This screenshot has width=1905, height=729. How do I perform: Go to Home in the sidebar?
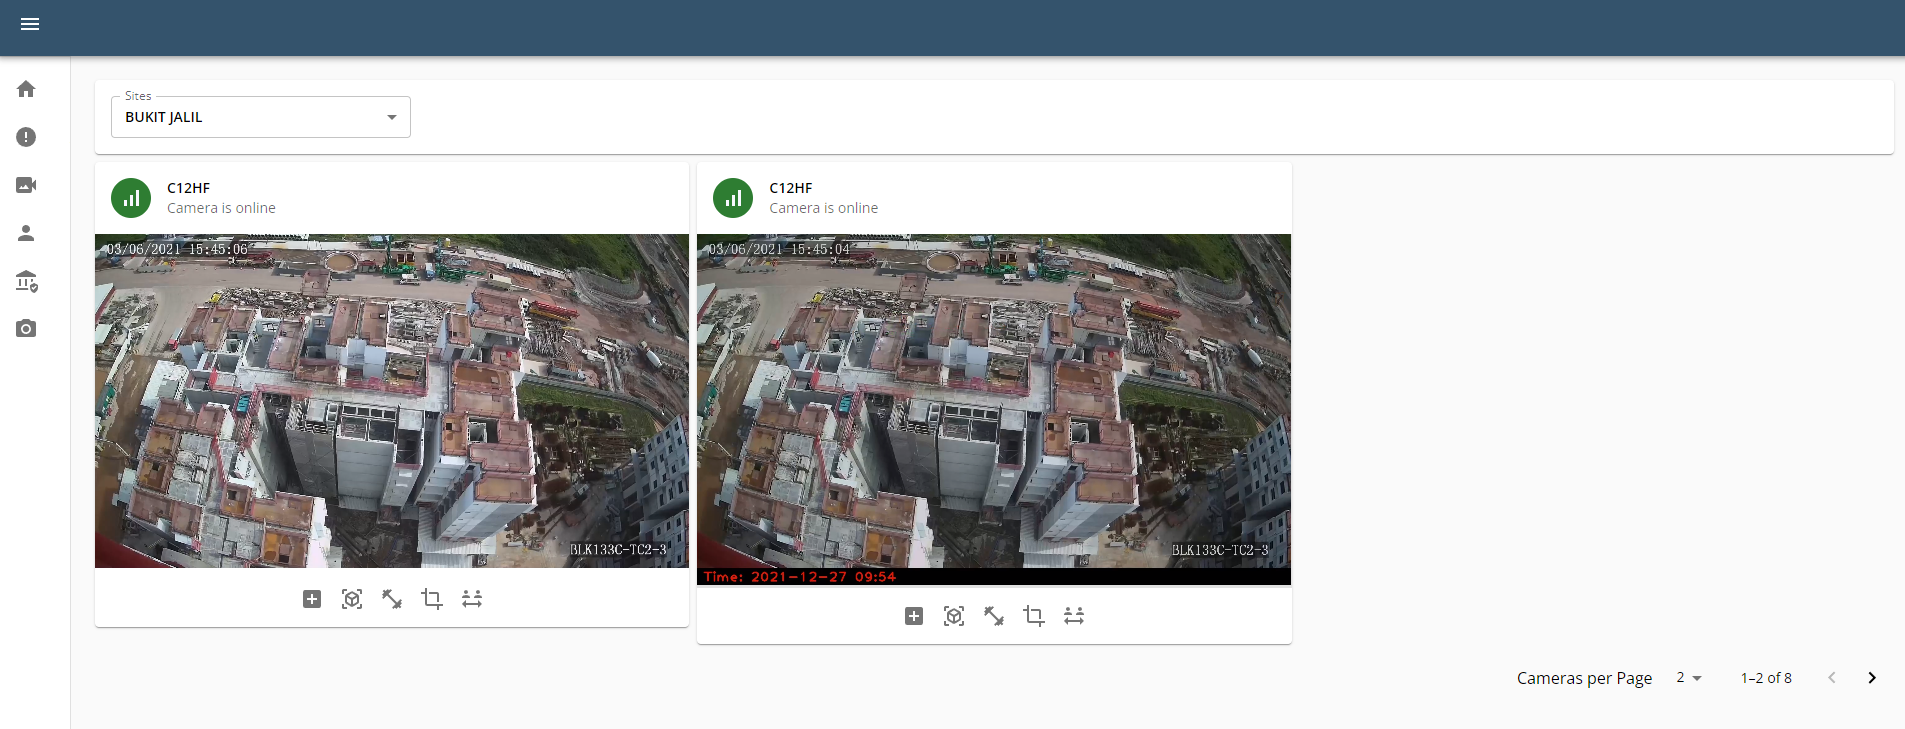[x=26, y=89]
